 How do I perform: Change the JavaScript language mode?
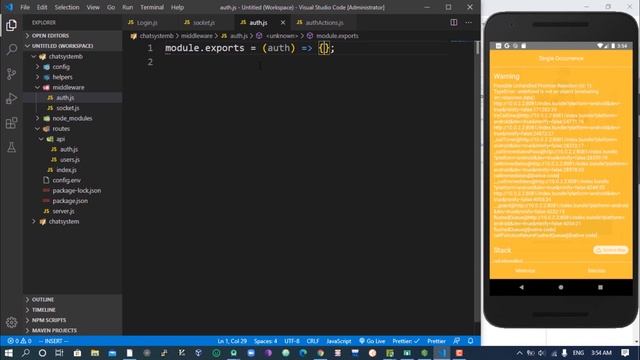click(x=338, y=341)
